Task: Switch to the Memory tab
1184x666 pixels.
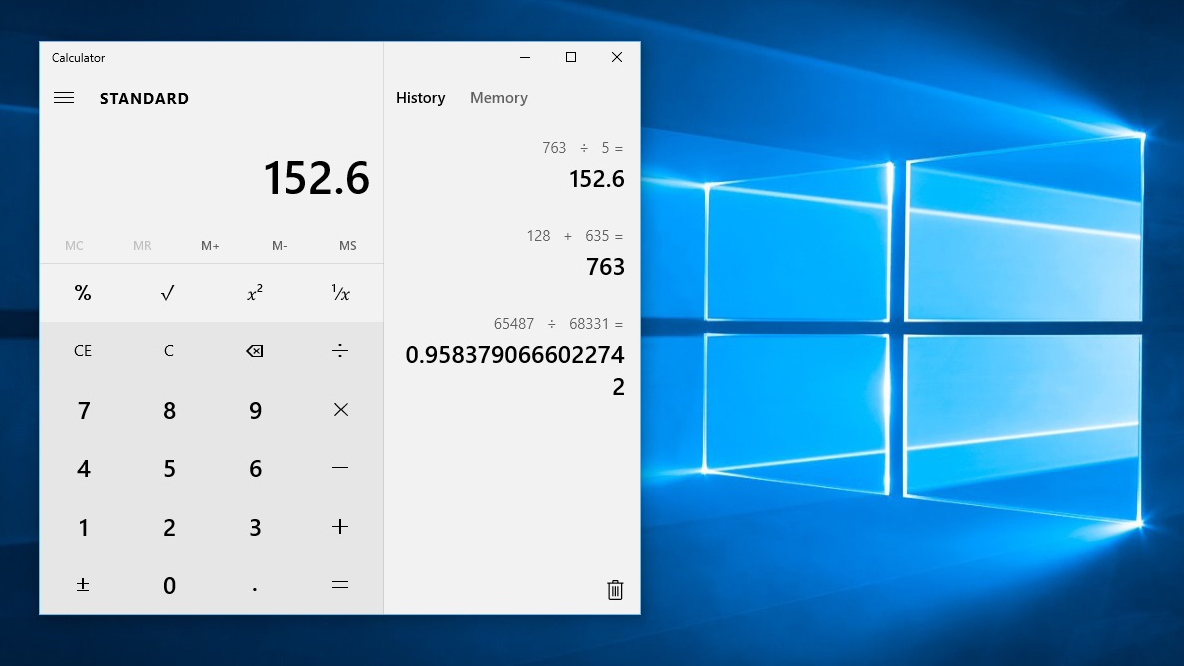Action: click(498, 97)
